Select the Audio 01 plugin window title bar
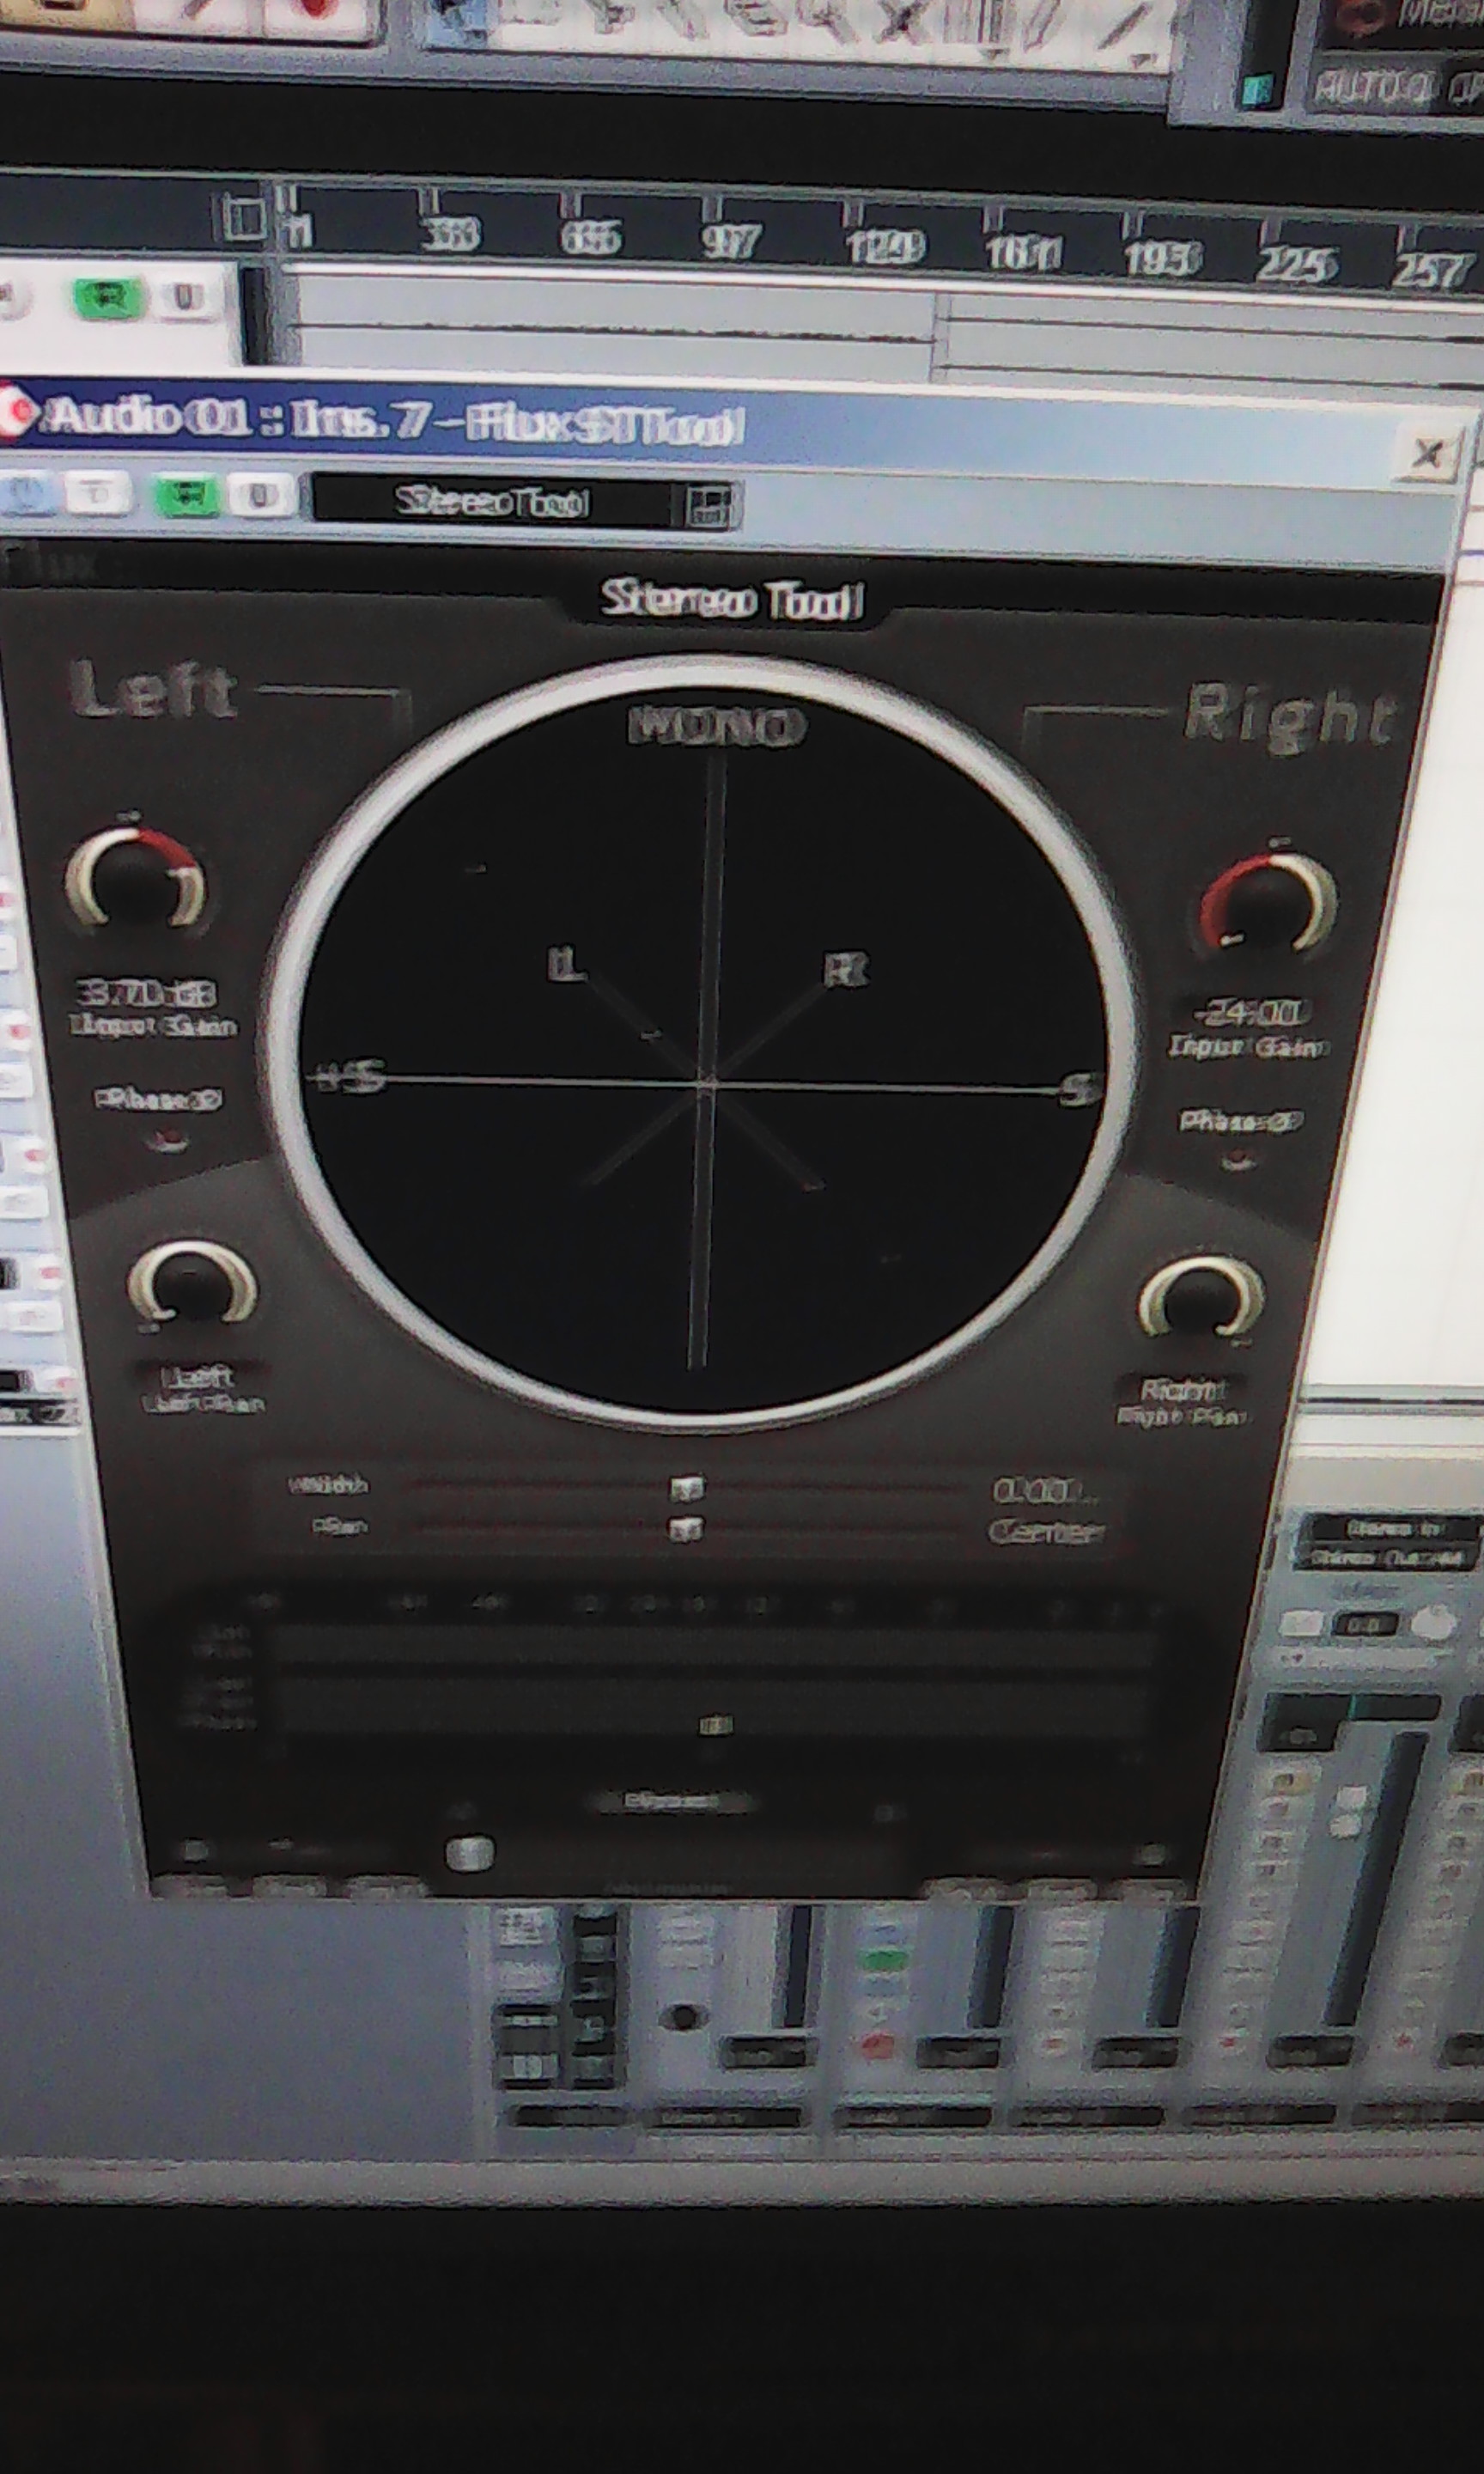This screenshot has height=2474, width=1484. pyautogui.click(x=400, y=425)
